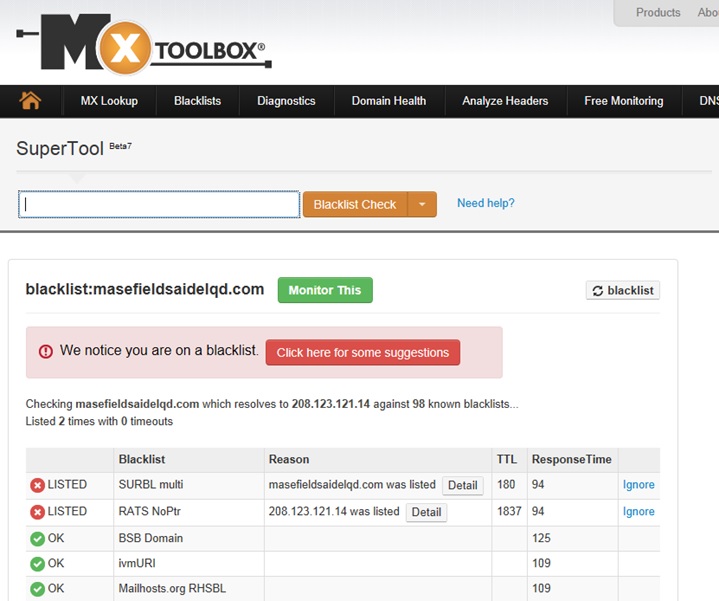The image size is (719, 601).
Task: Click the green check icon for BSB Domain
Action: point(37,539)
